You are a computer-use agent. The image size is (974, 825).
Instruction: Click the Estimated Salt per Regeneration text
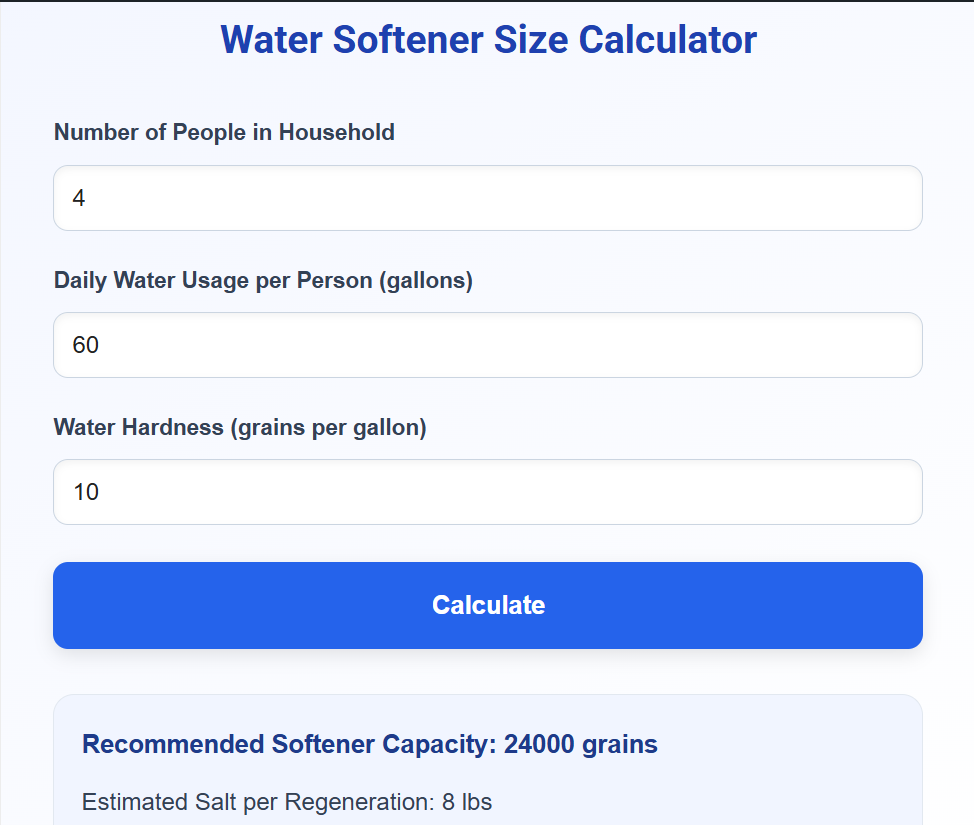pyautogui.click(x=286, y=802)
